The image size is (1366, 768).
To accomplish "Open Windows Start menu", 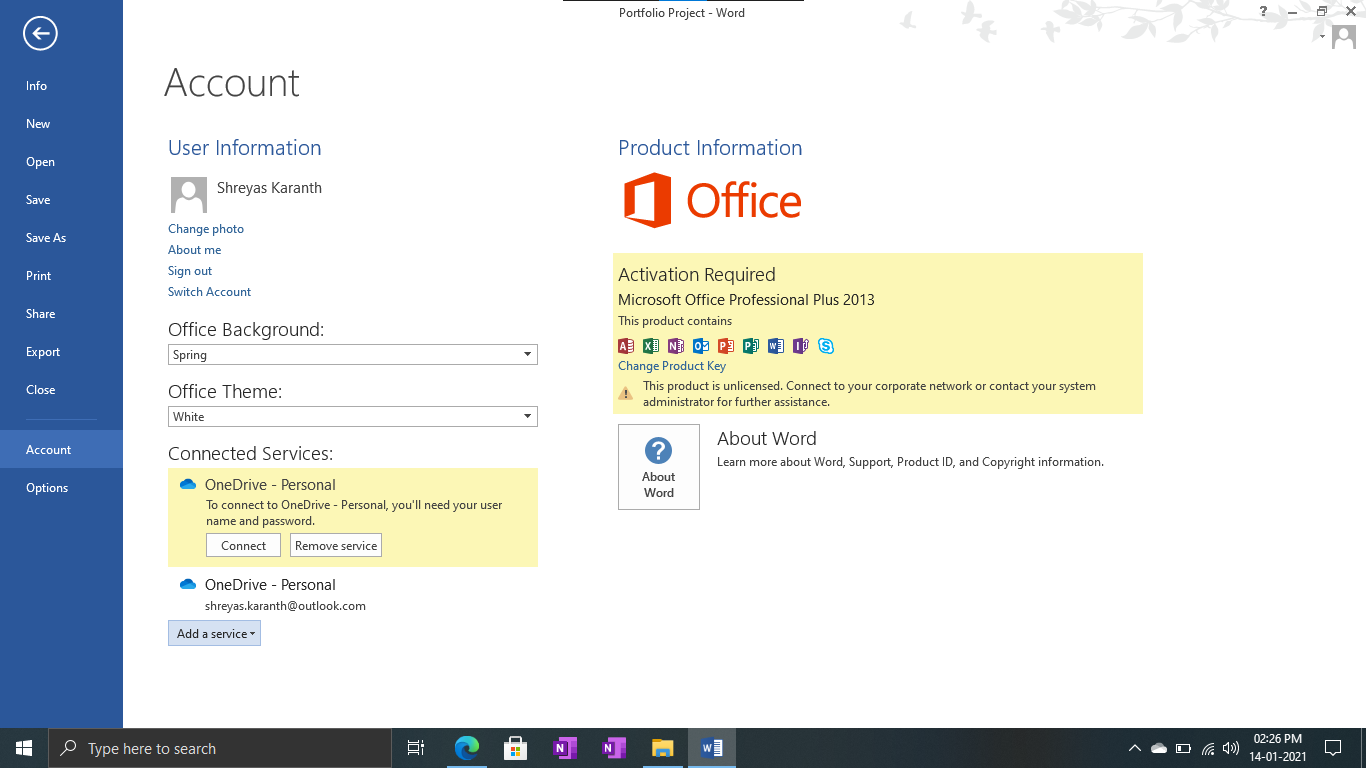I will (24, 748).
